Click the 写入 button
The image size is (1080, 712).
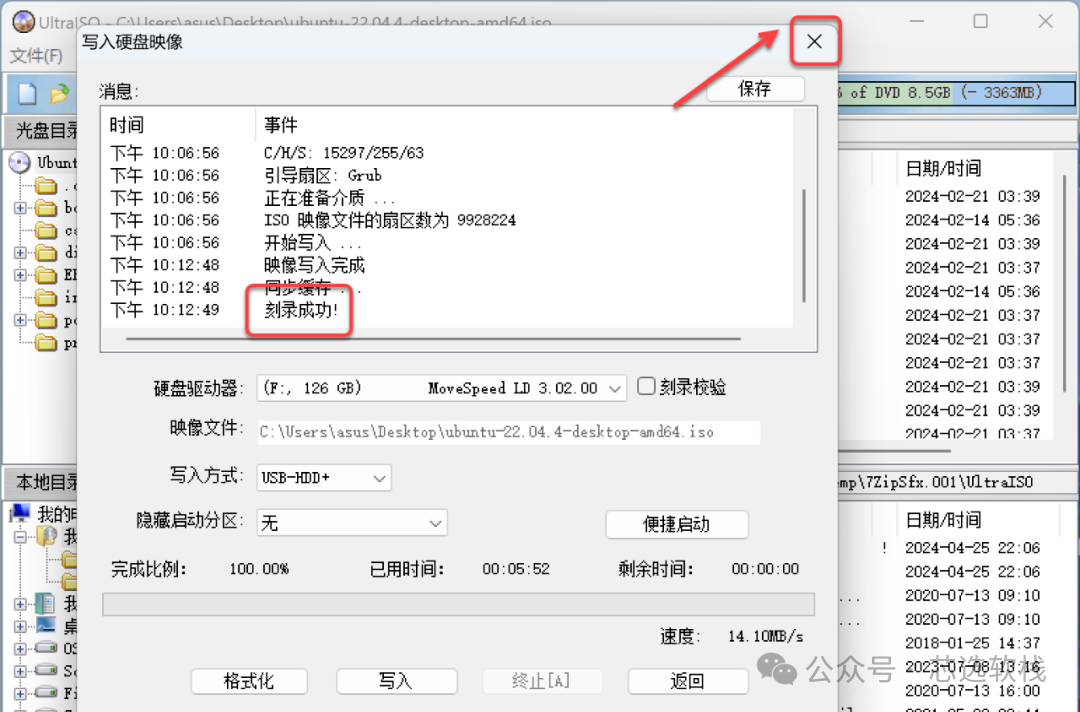click(x=396, y=681)
